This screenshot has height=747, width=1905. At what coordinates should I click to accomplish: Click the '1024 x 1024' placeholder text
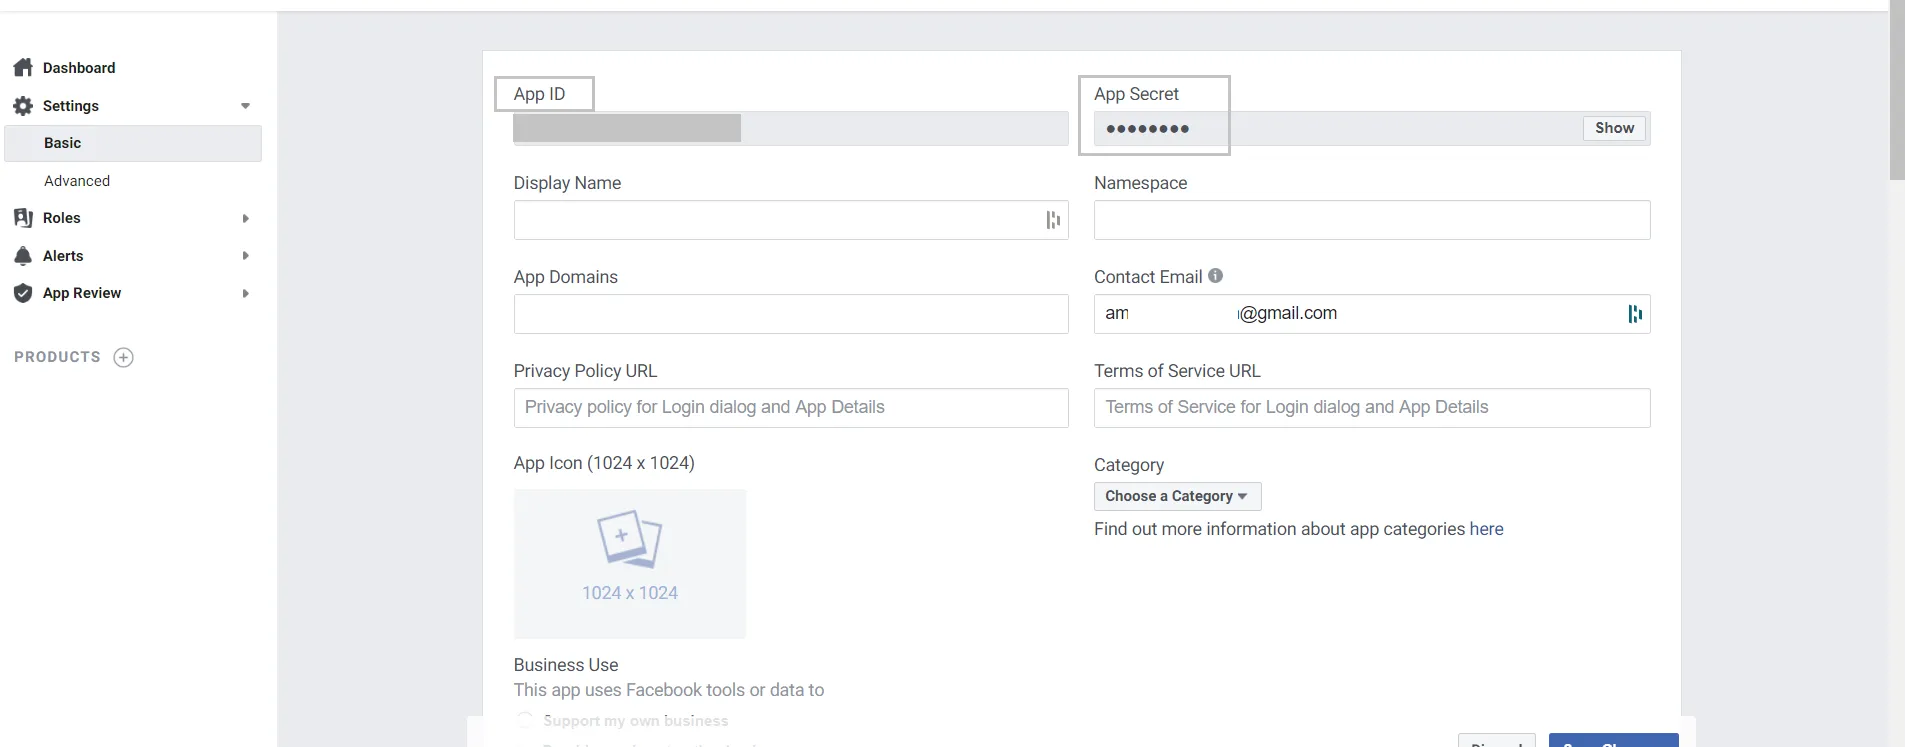click(x=630, y=593)
